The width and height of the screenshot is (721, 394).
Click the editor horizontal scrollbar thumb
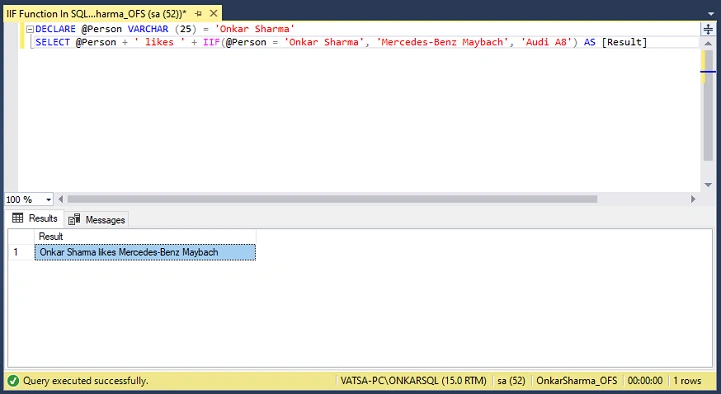(332, 199)
